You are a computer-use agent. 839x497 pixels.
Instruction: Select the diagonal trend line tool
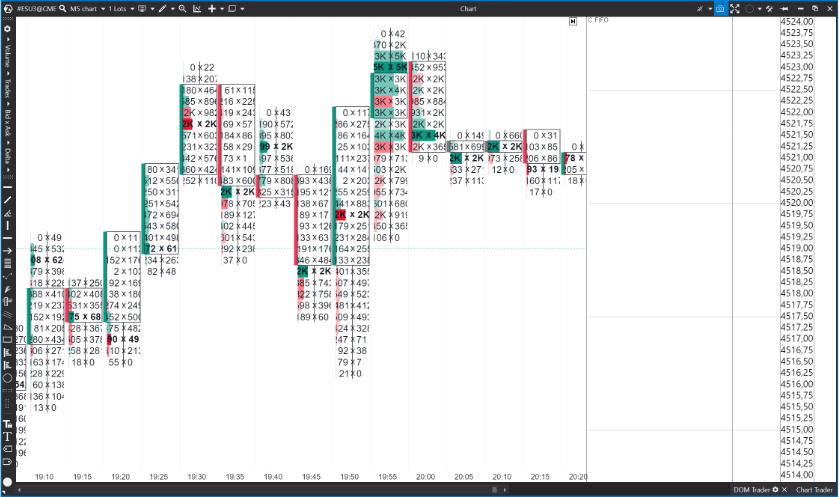point(7,200)
